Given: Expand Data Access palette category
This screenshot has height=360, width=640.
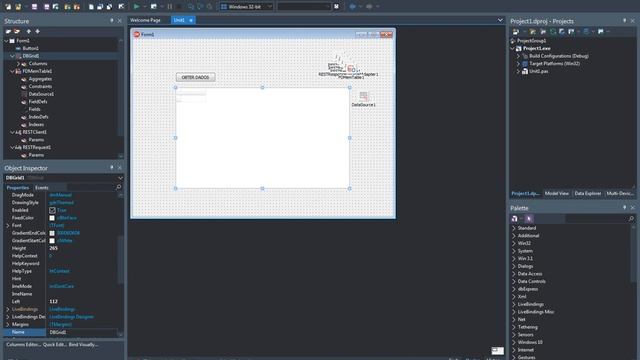Looking at the screenshot, I should (x=514, y=274).
